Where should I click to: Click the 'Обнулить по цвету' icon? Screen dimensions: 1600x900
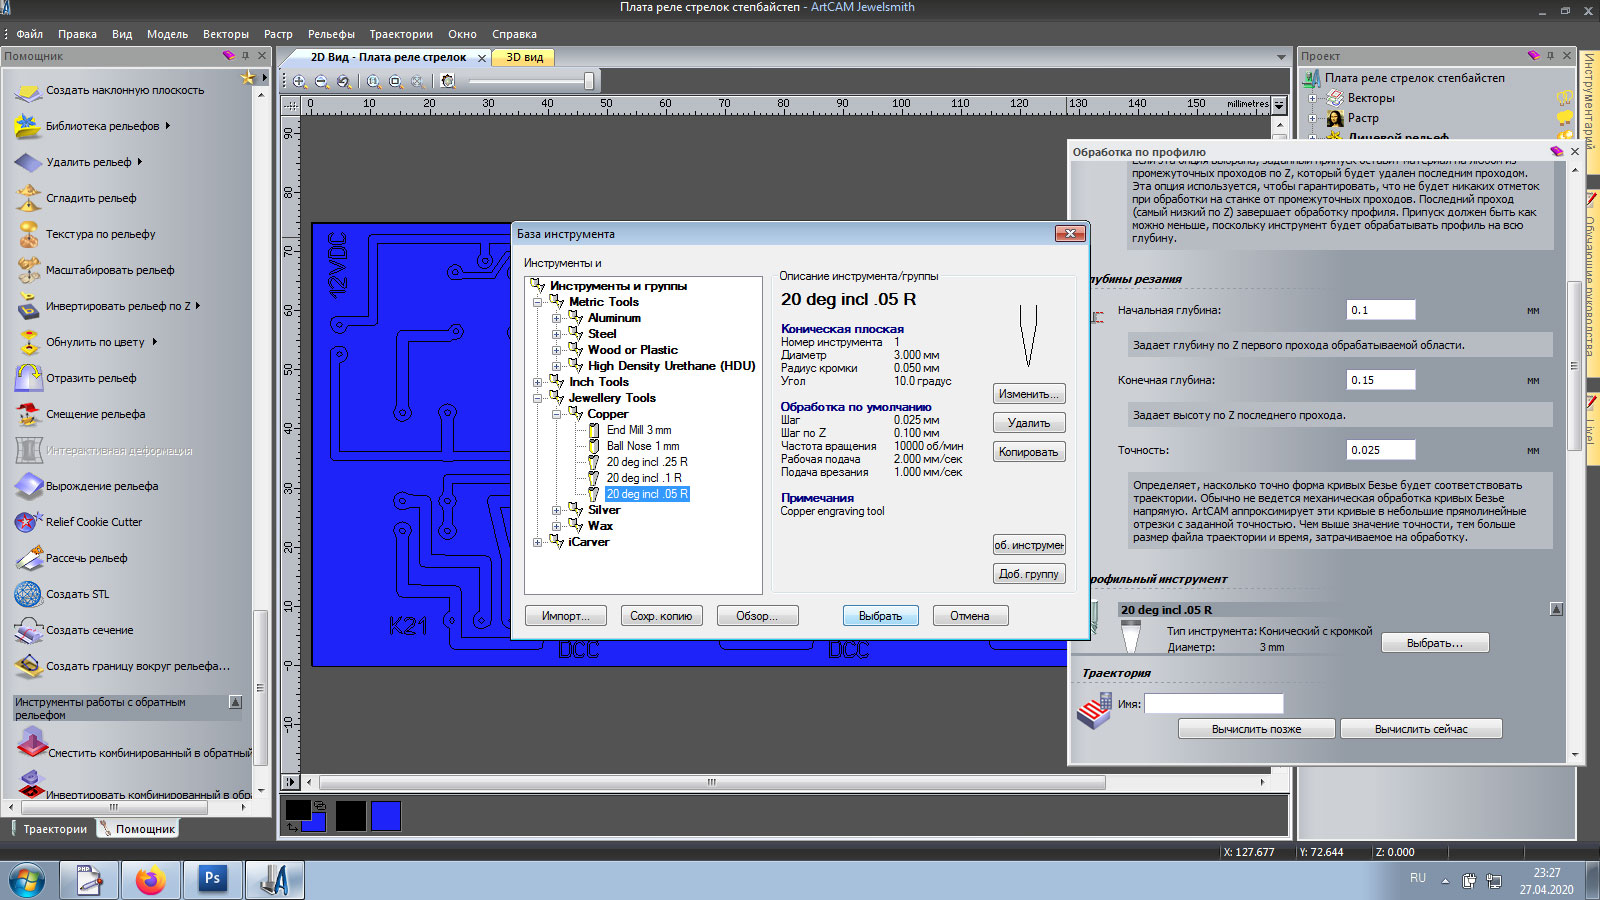pyautogui.click(x=28, y=343)
